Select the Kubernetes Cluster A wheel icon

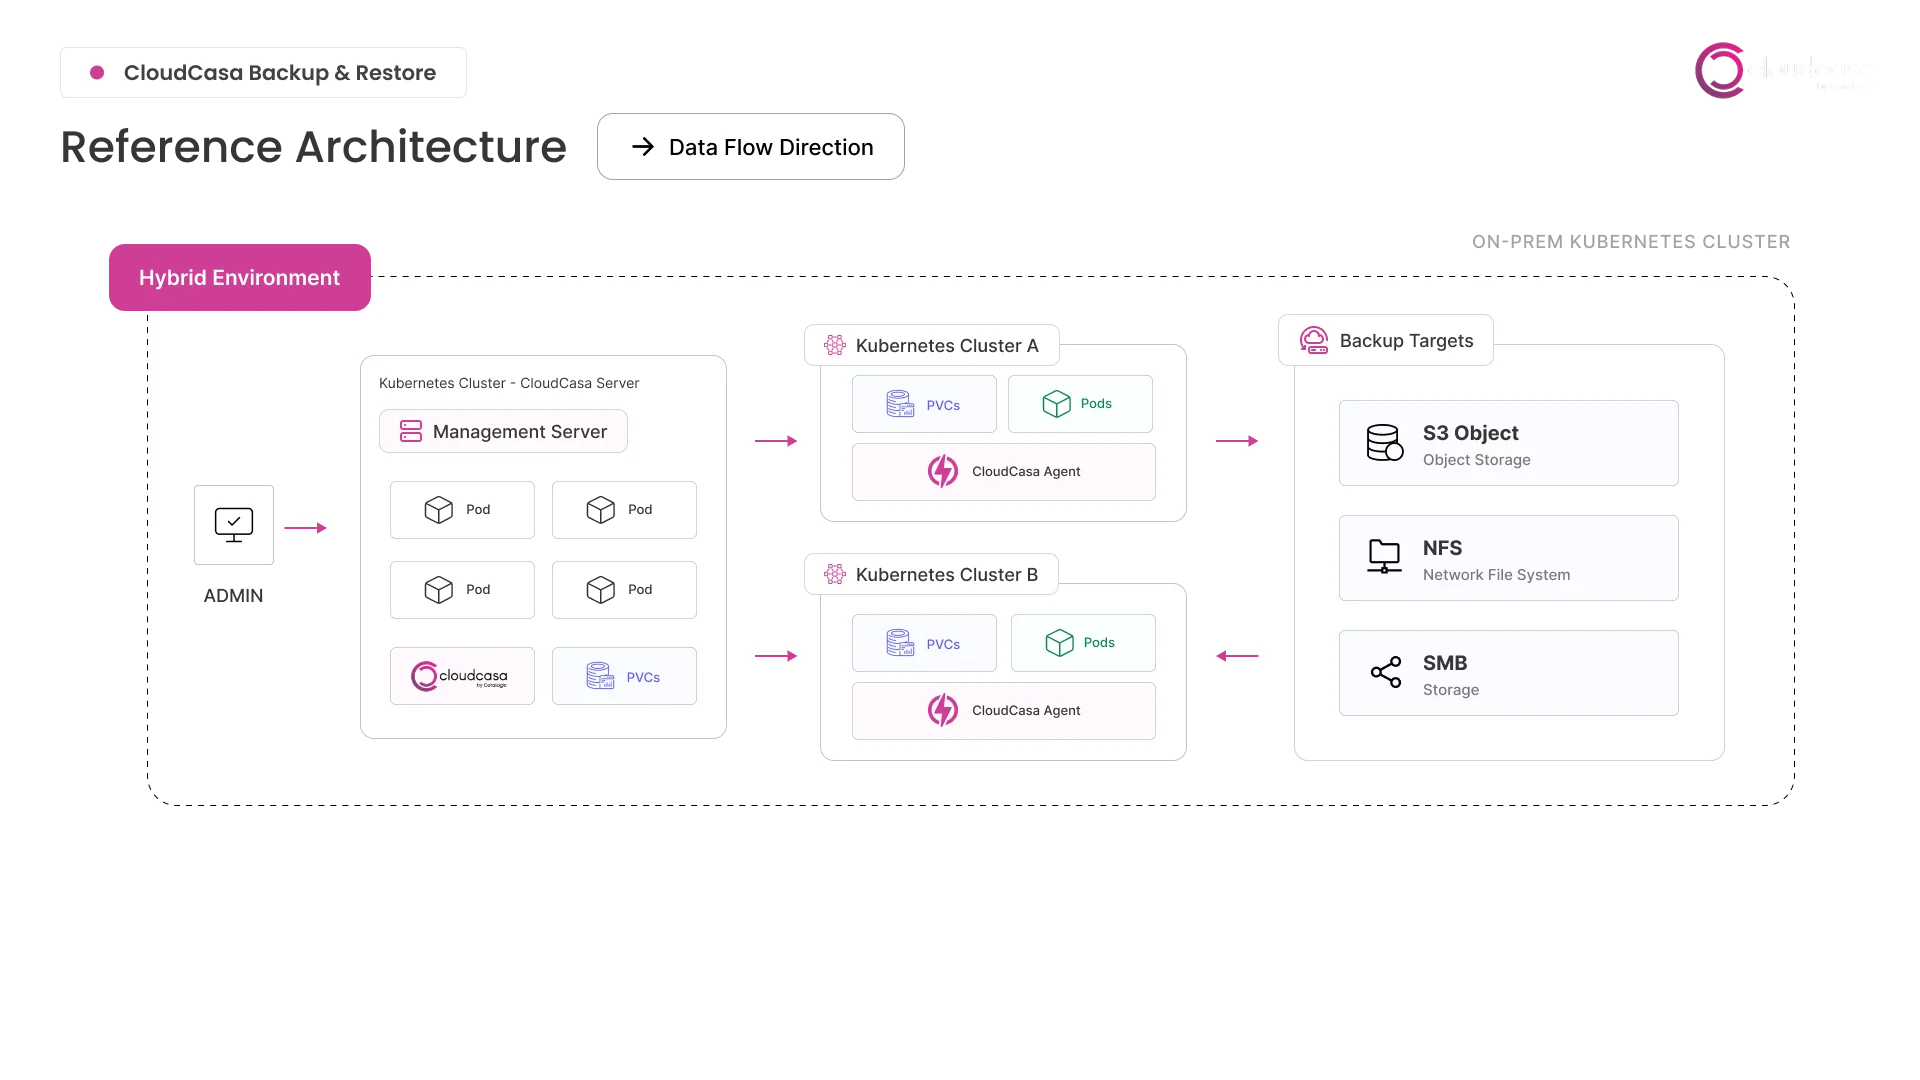834,345
